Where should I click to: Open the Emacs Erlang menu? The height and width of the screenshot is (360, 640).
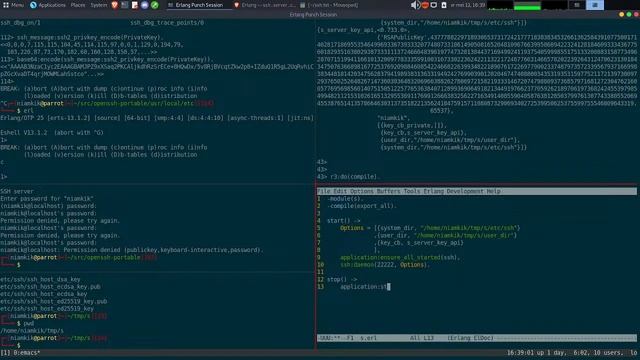pos(433,191)
